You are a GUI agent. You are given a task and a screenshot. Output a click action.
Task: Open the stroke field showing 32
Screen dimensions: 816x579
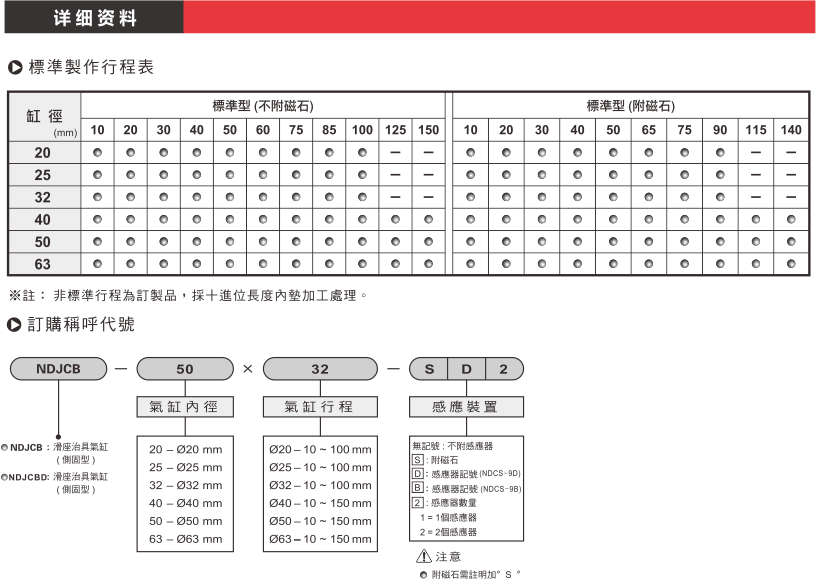coord(320,369)
